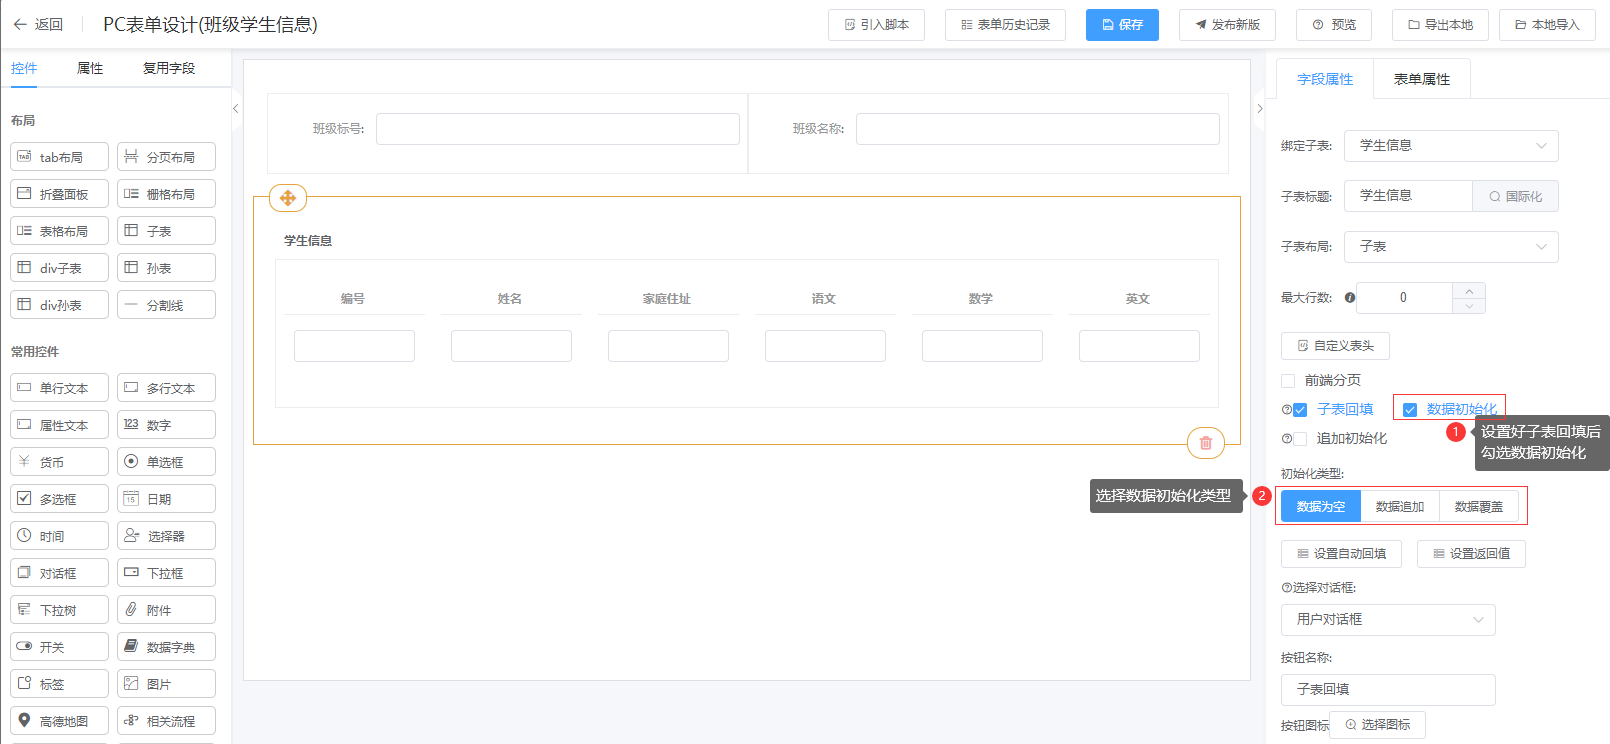The height and width of the screenshot is (744, 1610).
Task: Add a date control from palette
Action: tap(166, 499)
